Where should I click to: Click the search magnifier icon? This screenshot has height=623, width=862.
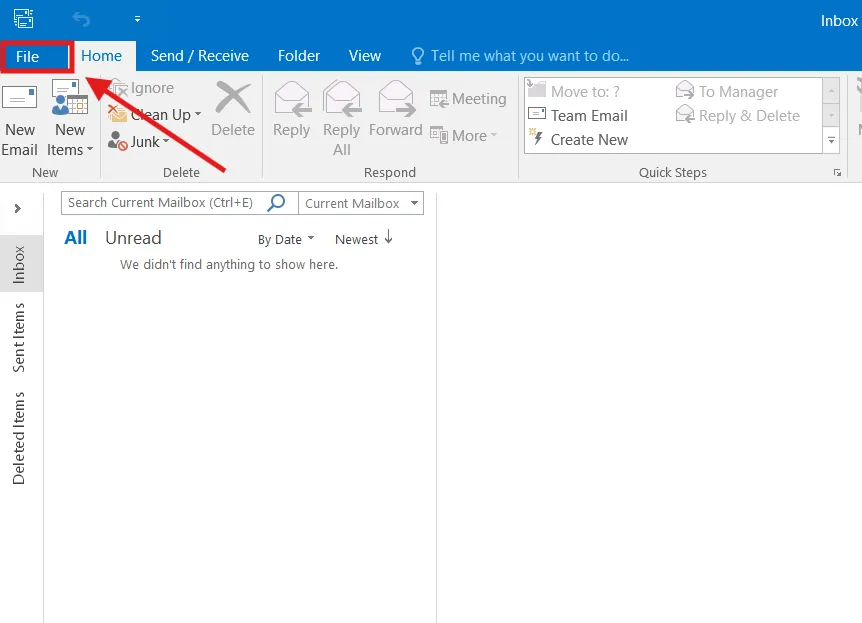277,202
